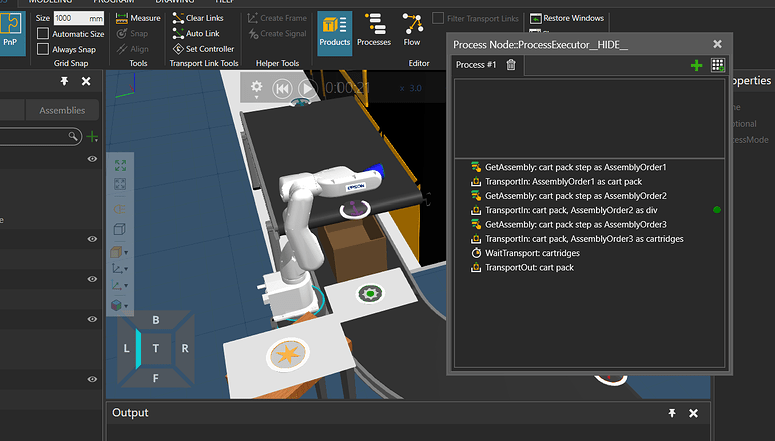This screenshot has width=775, height=441.
Task: Click Create Signal helper tool
Action: (x=277, y=34)
